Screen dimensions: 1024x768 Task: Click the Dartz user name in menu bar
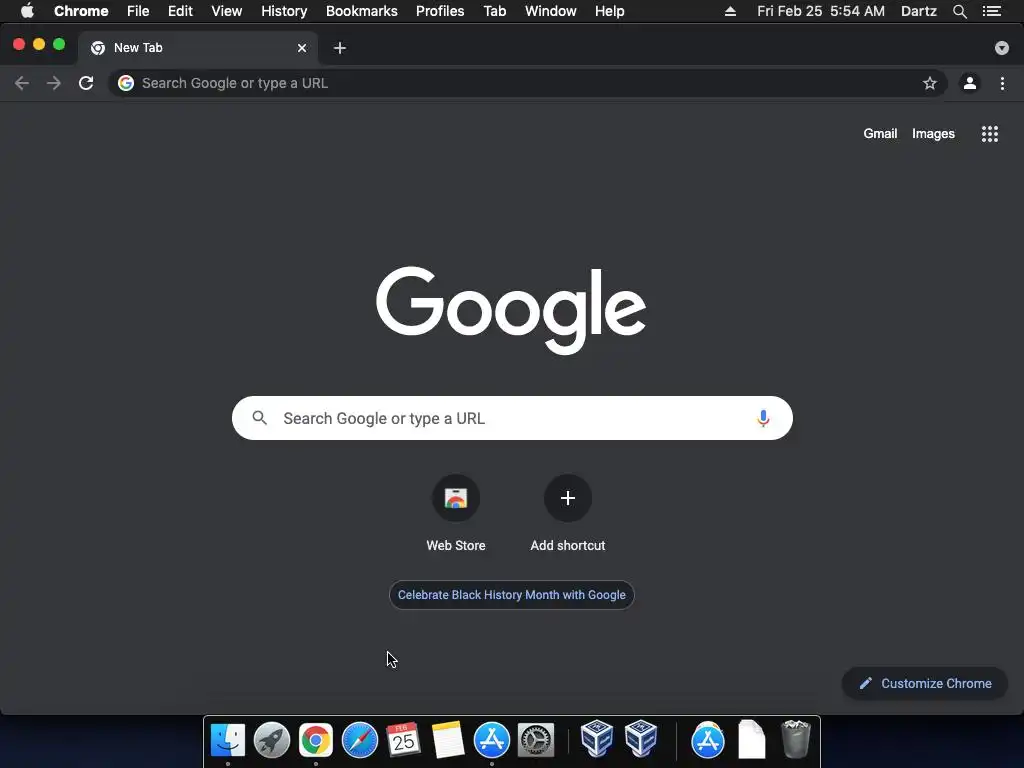pos(918,11)
